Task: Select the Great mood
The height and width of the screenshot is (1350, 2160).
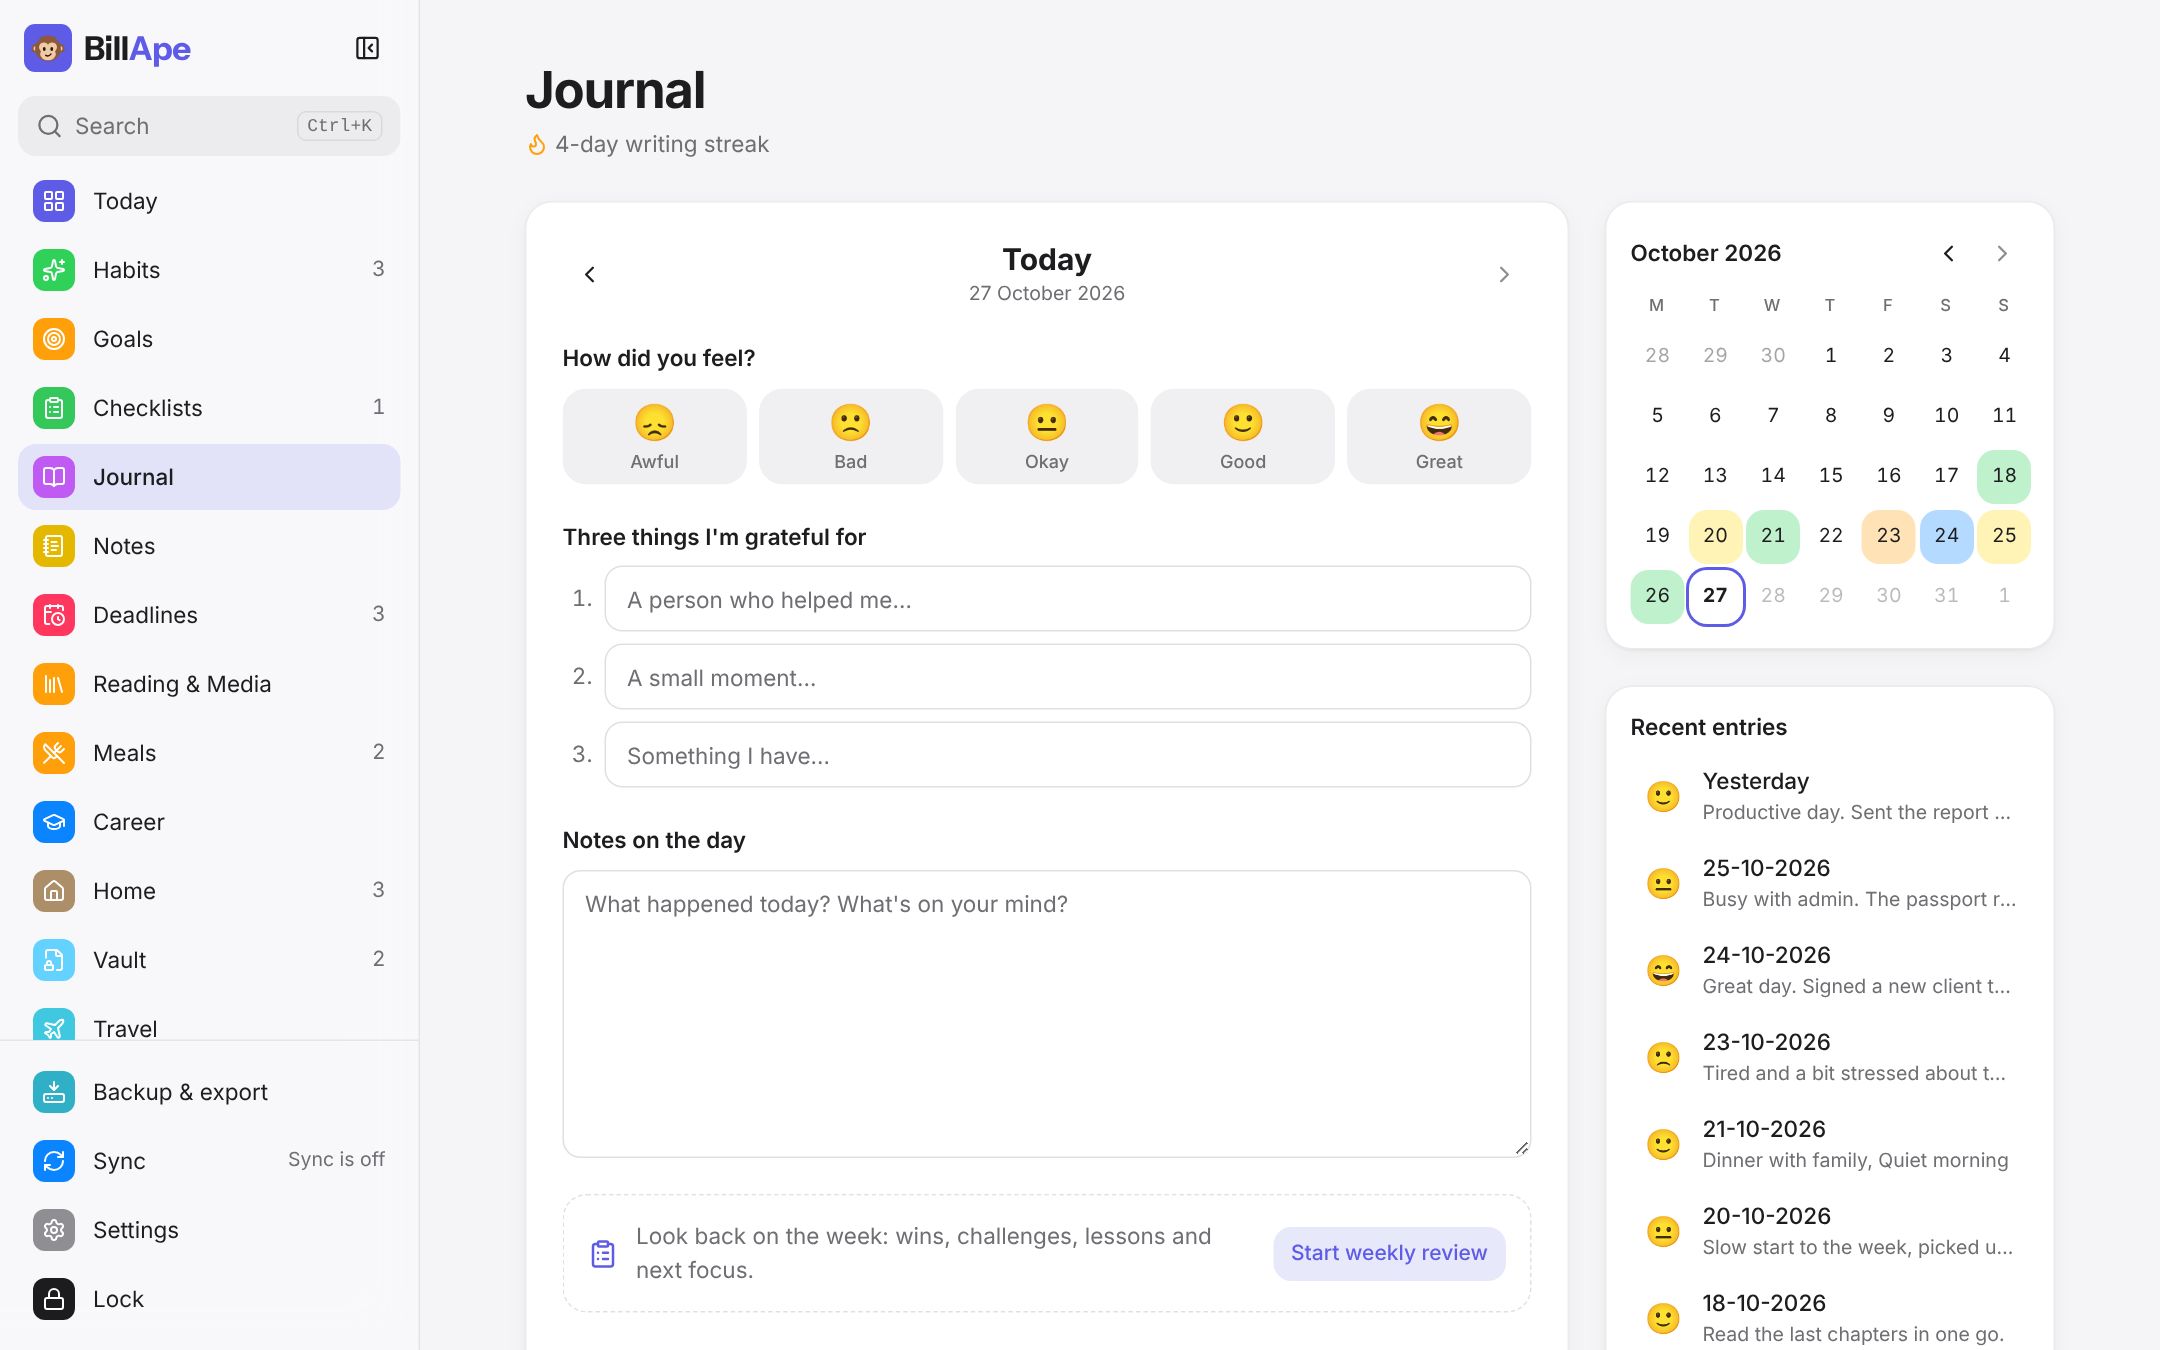Action: [1438, 437]
